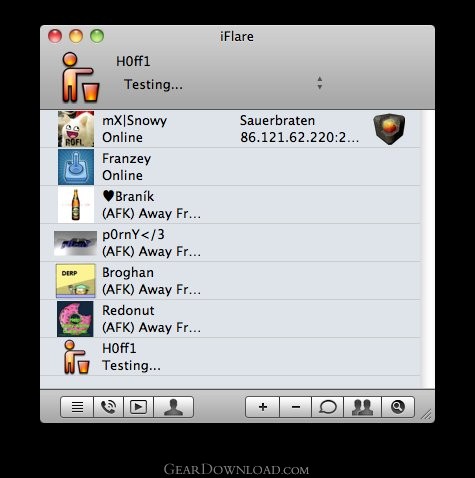
Task: Click the Online status under Franzey
Action: [x=122, y=175]
